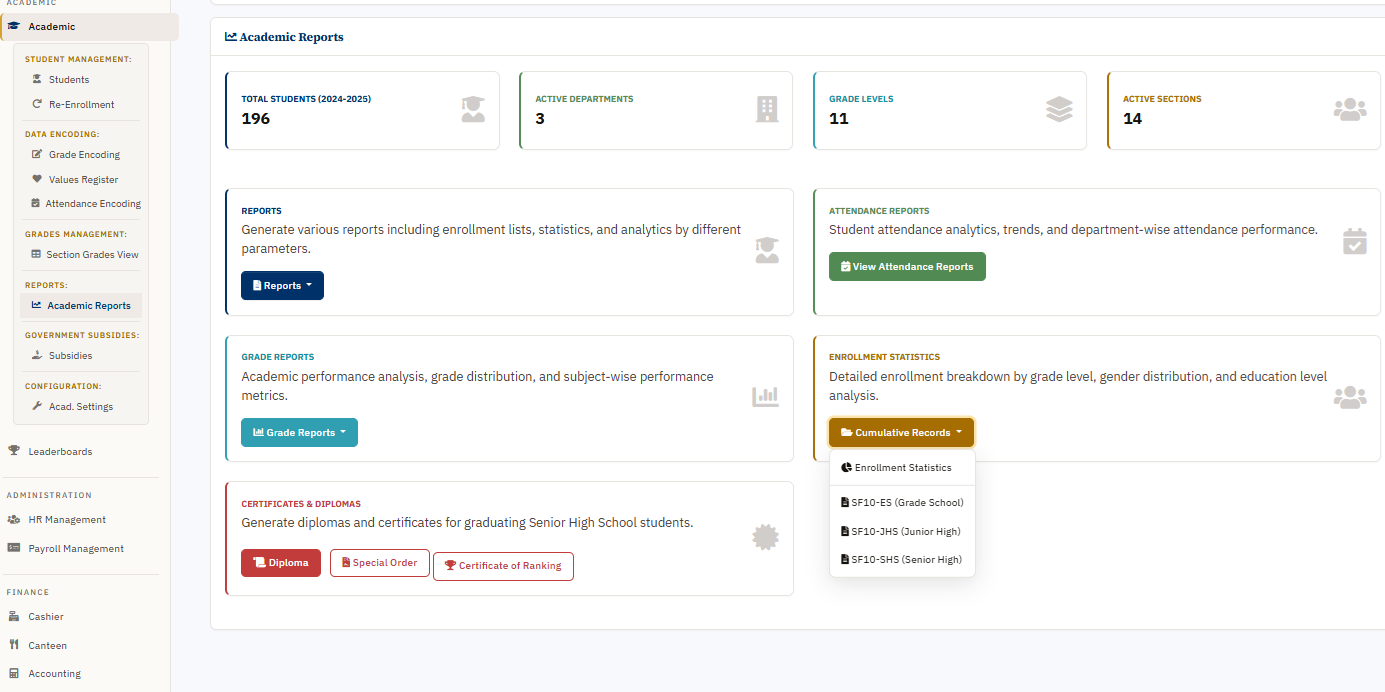Click the Active Departments count 3

540,118
